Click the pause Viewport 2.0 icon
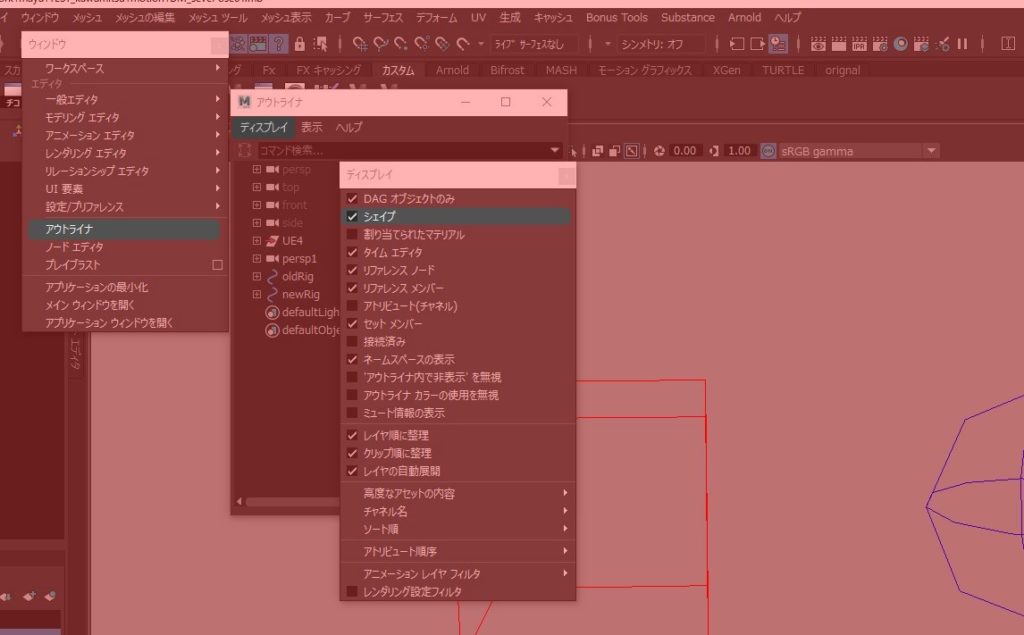The height and width of the screenshot is (635, 1024). tap(962, 44)
